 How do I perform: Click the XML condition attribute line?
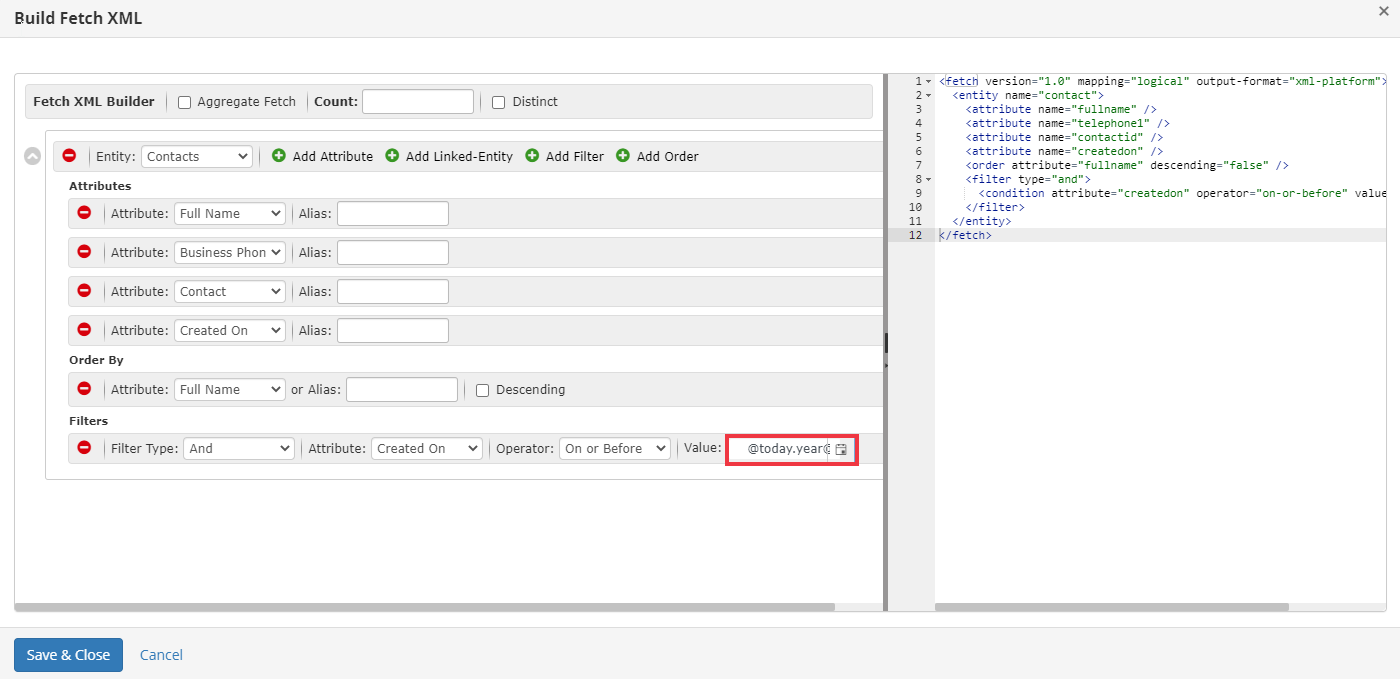(x=1182, y=193)
